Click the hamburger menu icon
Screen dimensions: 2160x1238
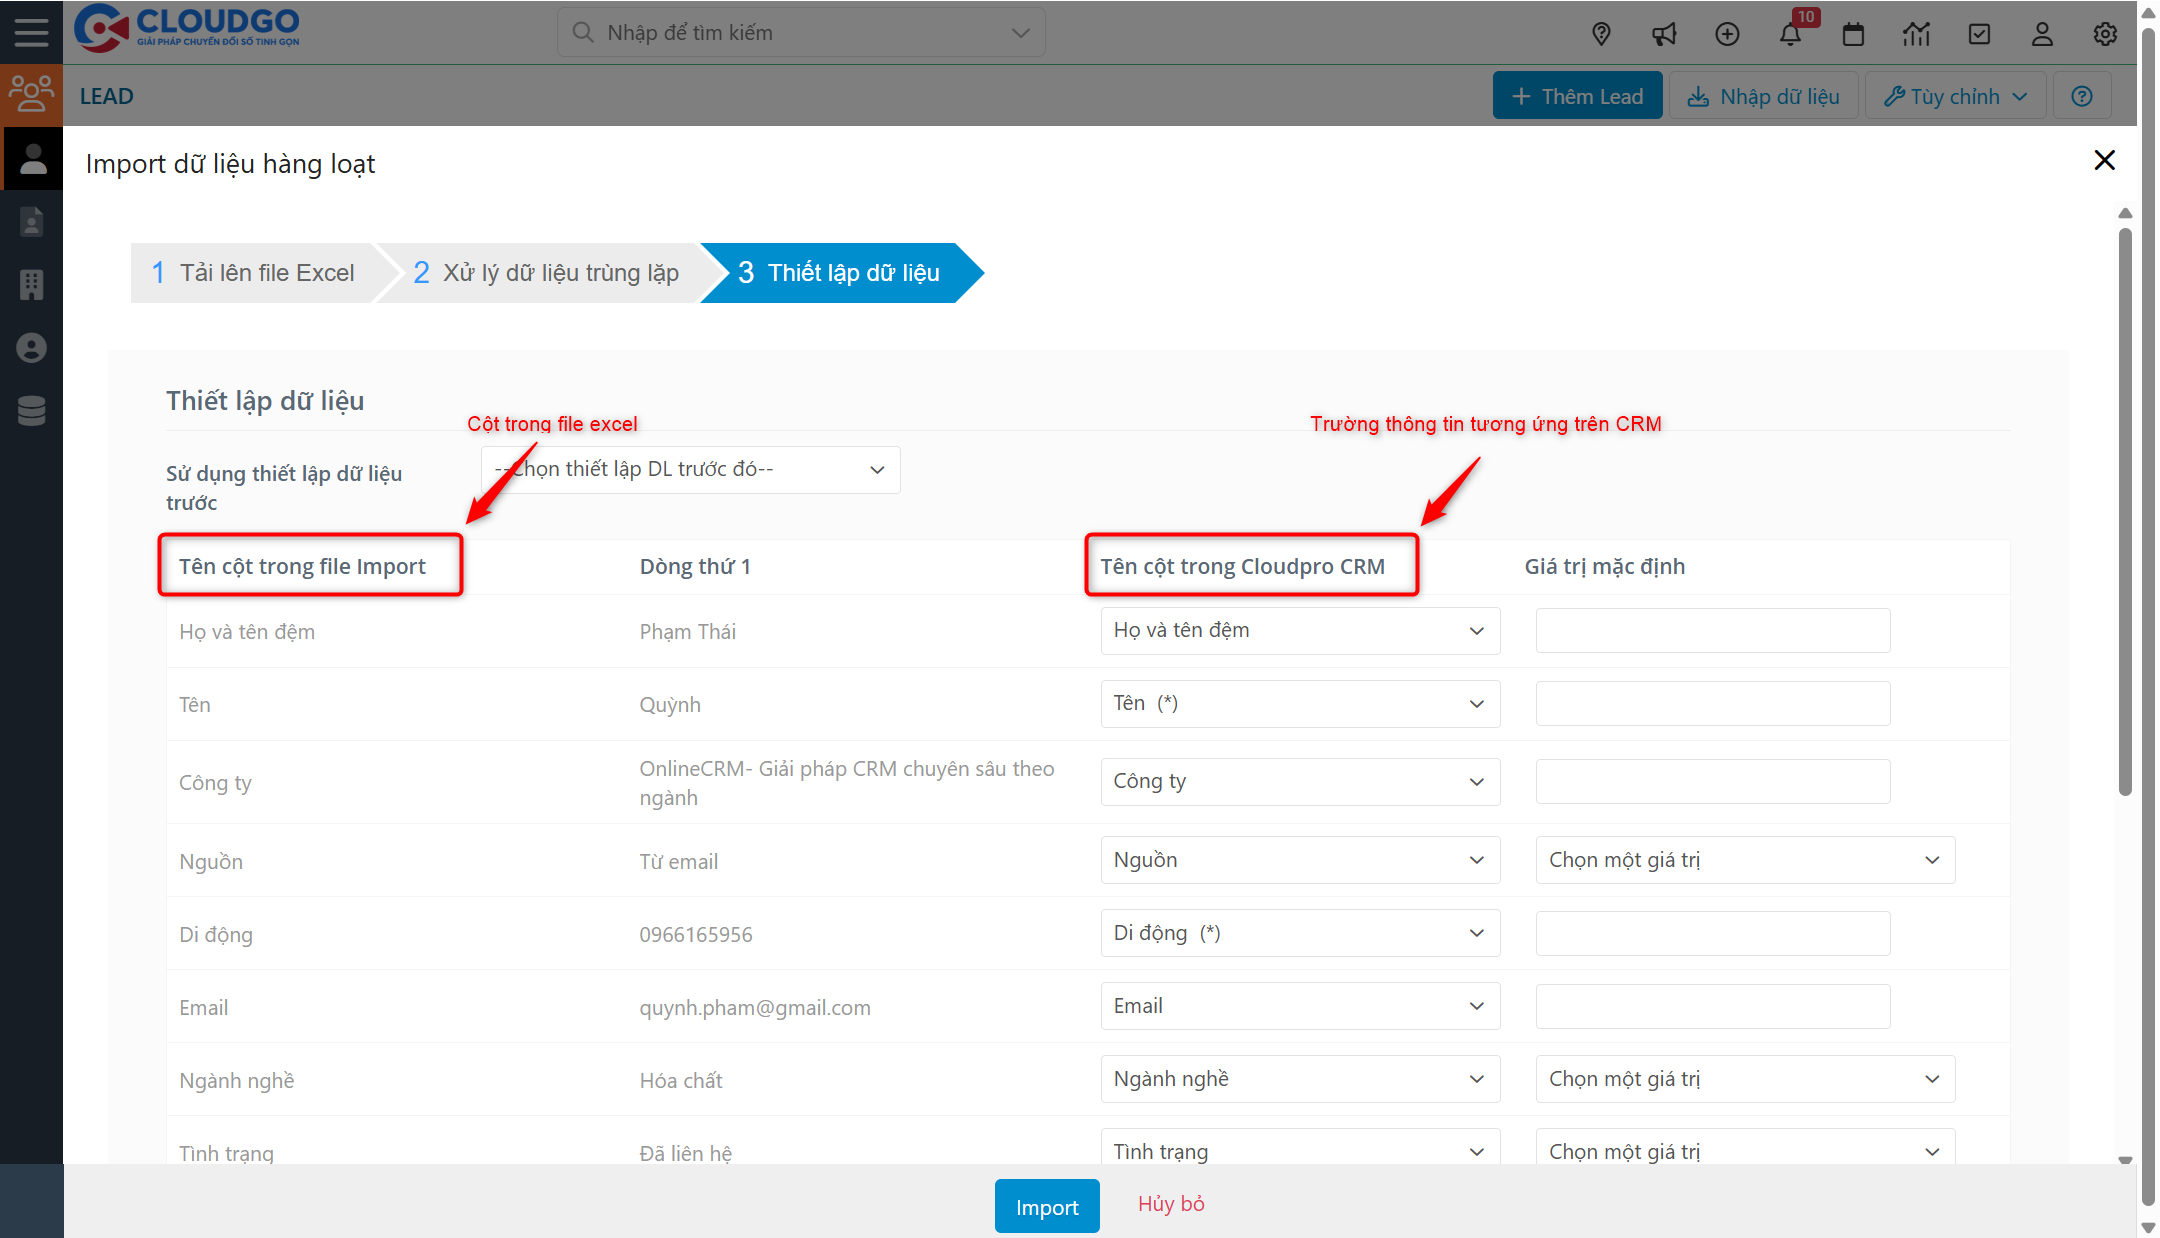[x=31, y=32]
